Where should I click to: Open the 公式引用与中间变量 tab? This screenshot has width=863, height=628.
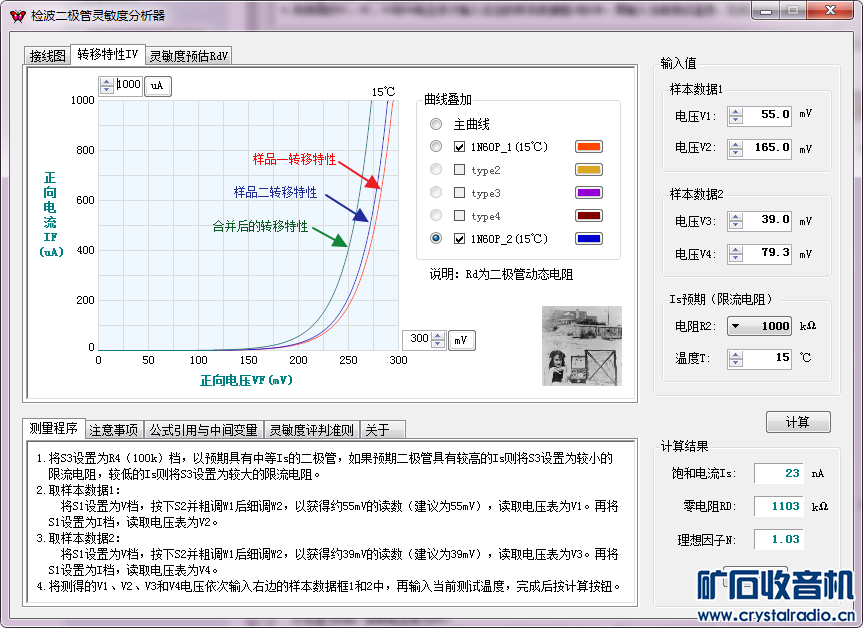203,430
